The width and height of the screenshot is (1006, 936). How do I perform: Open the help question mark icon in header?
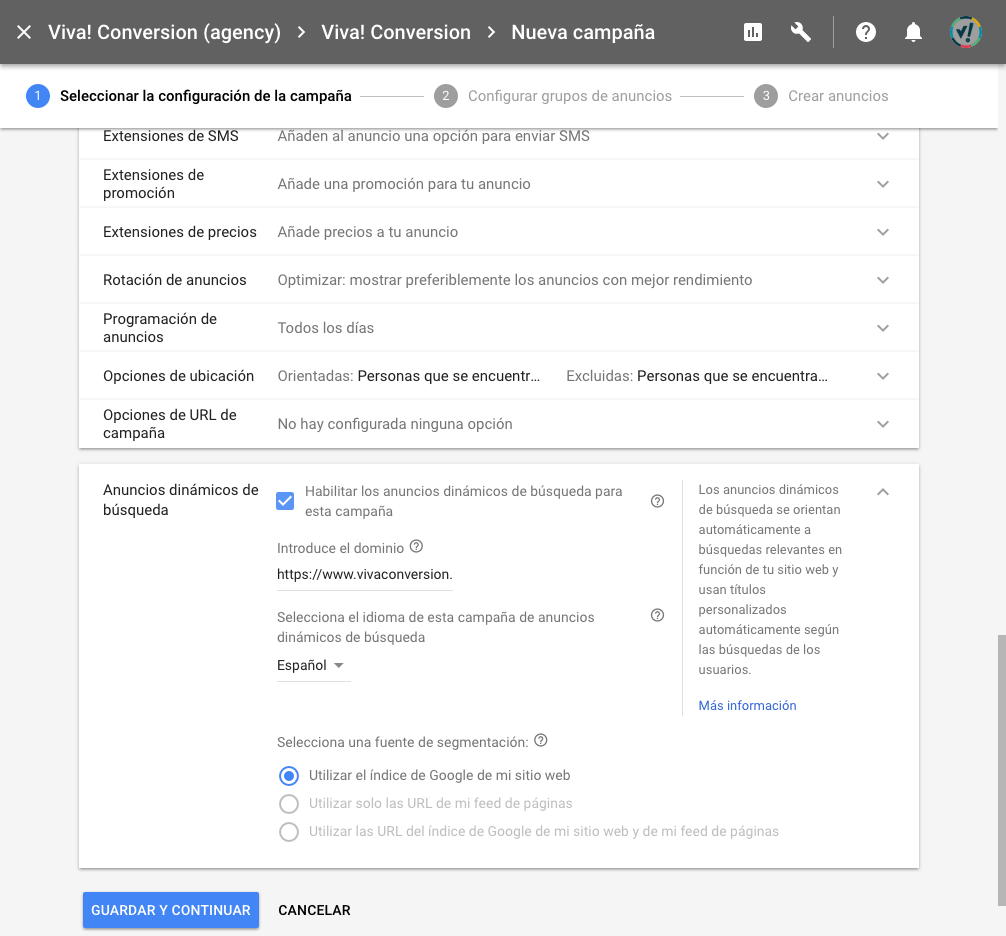(865, 32)
